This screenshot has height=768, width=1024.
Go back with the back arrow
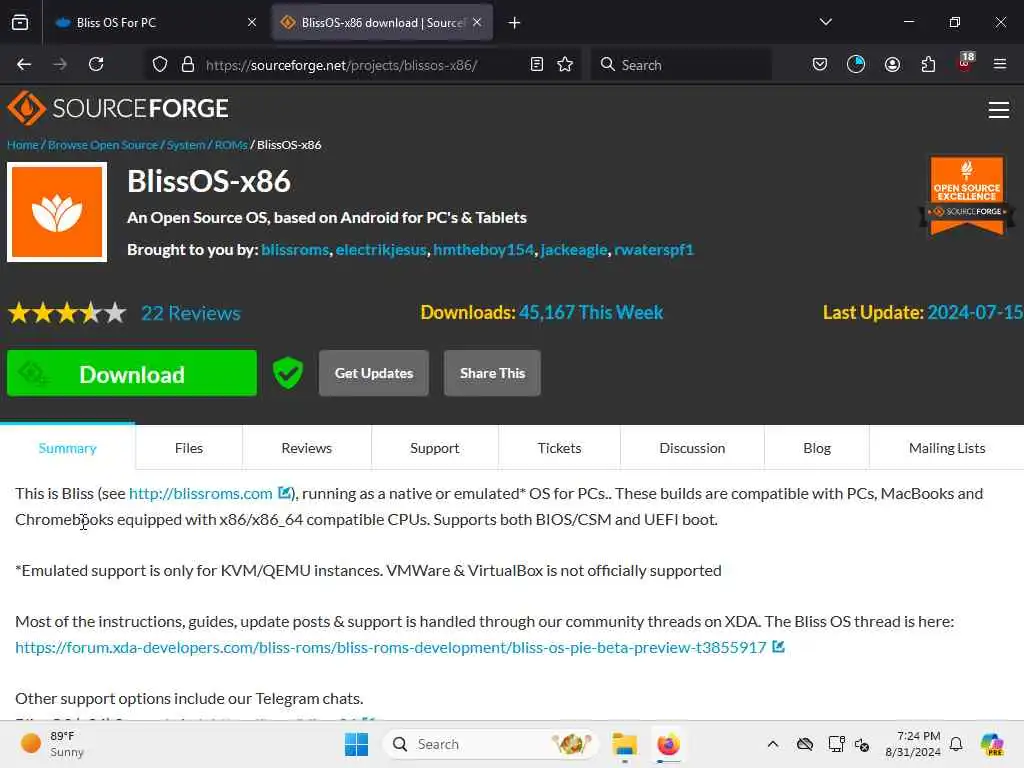(x=24, y=64)
